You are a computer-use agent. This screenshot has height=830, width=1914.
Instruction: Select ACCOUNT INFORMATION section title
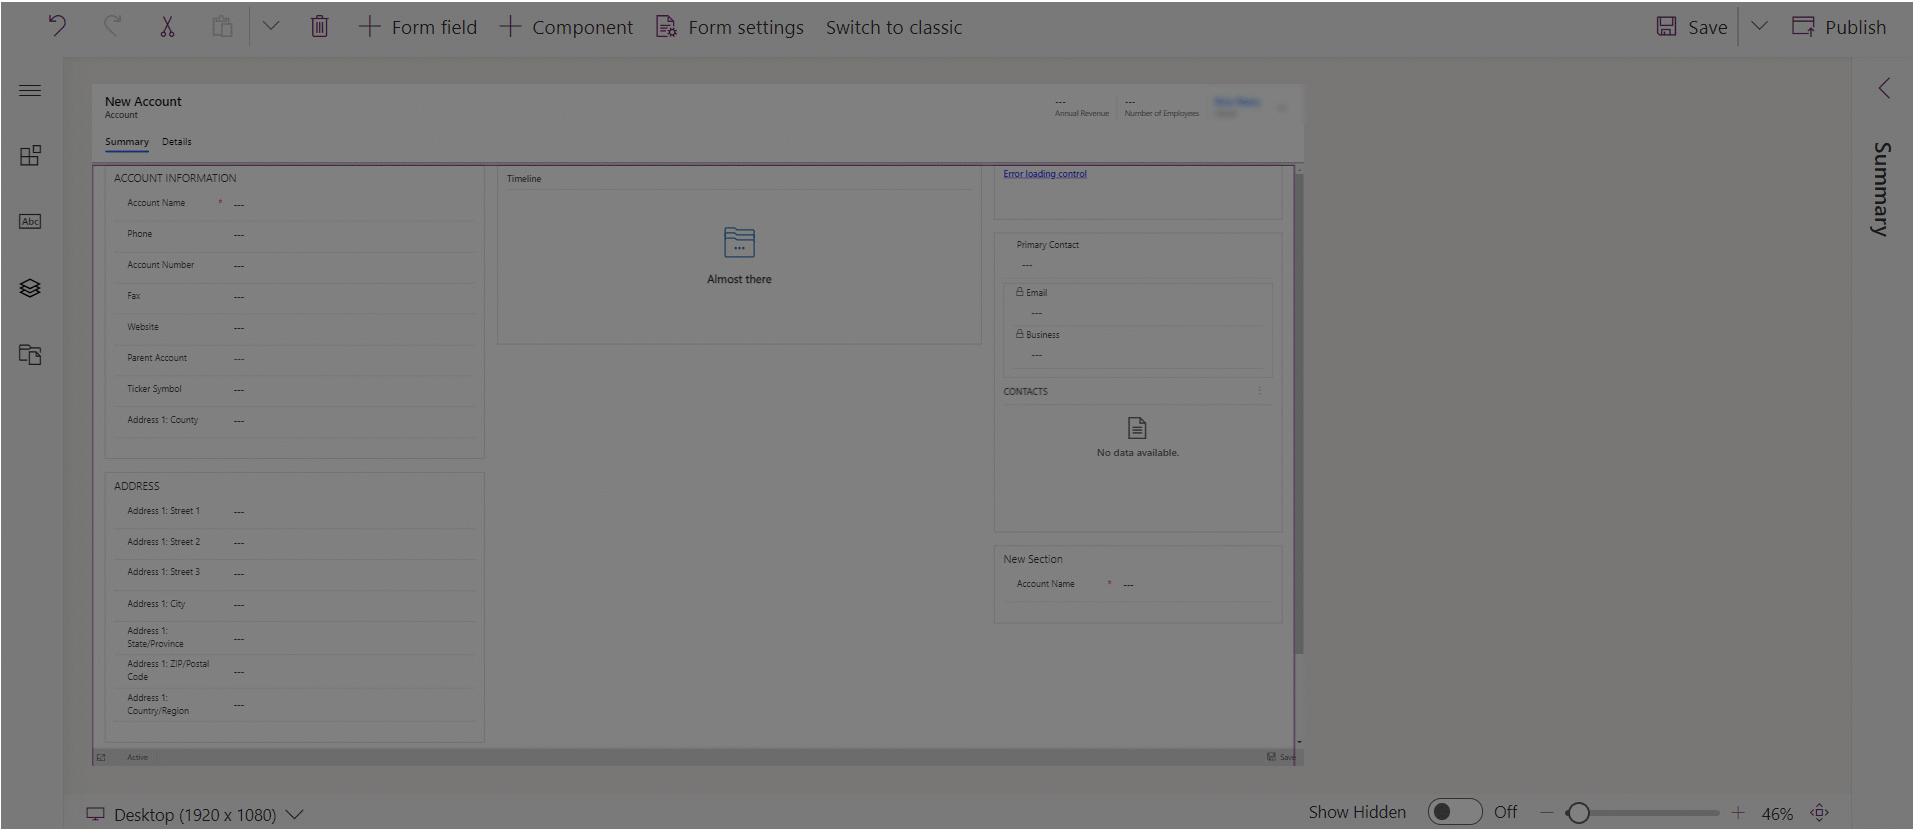[175, 178]
